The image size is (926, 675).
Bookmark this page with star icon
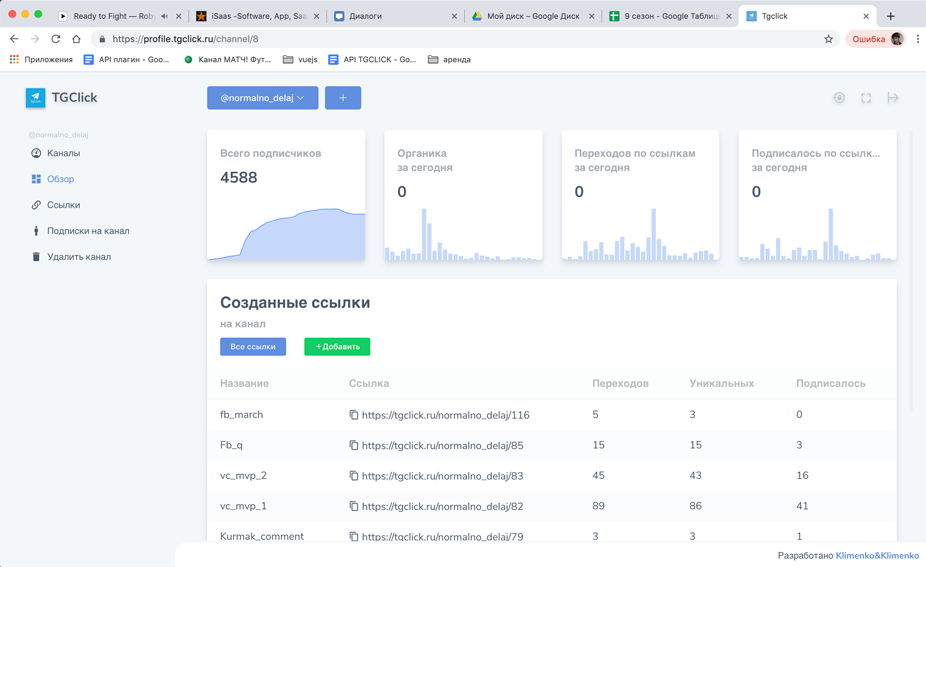828,39
